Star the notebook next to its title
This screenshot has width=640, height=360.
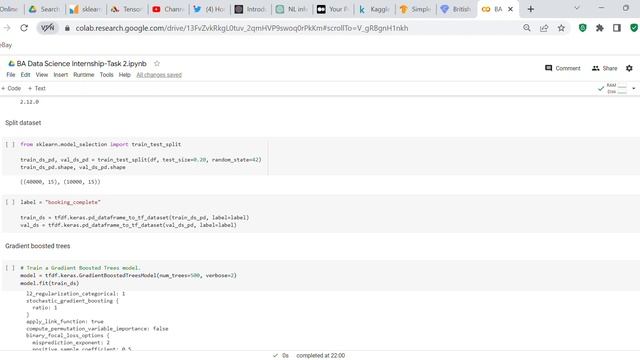click(x=157, y=63)
